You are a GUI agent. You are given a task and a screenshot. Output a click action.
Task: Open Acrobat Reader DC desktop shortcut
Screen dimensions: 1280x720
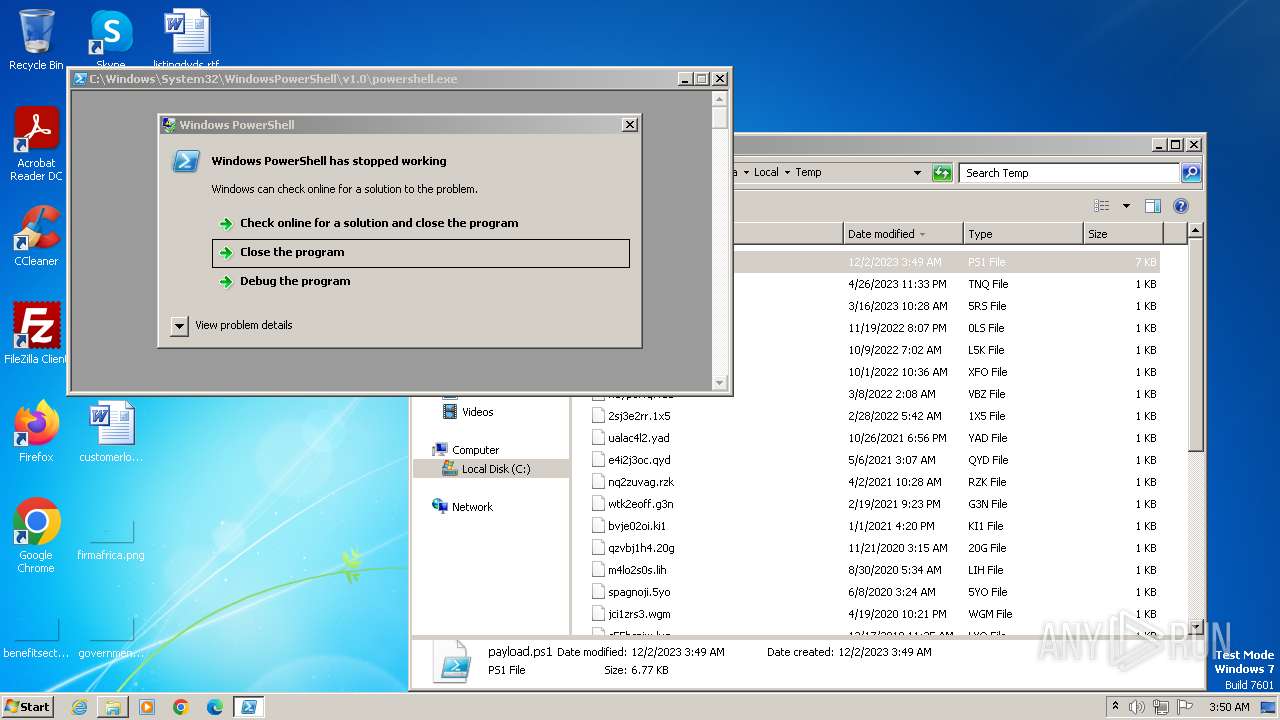coord(36,144)
